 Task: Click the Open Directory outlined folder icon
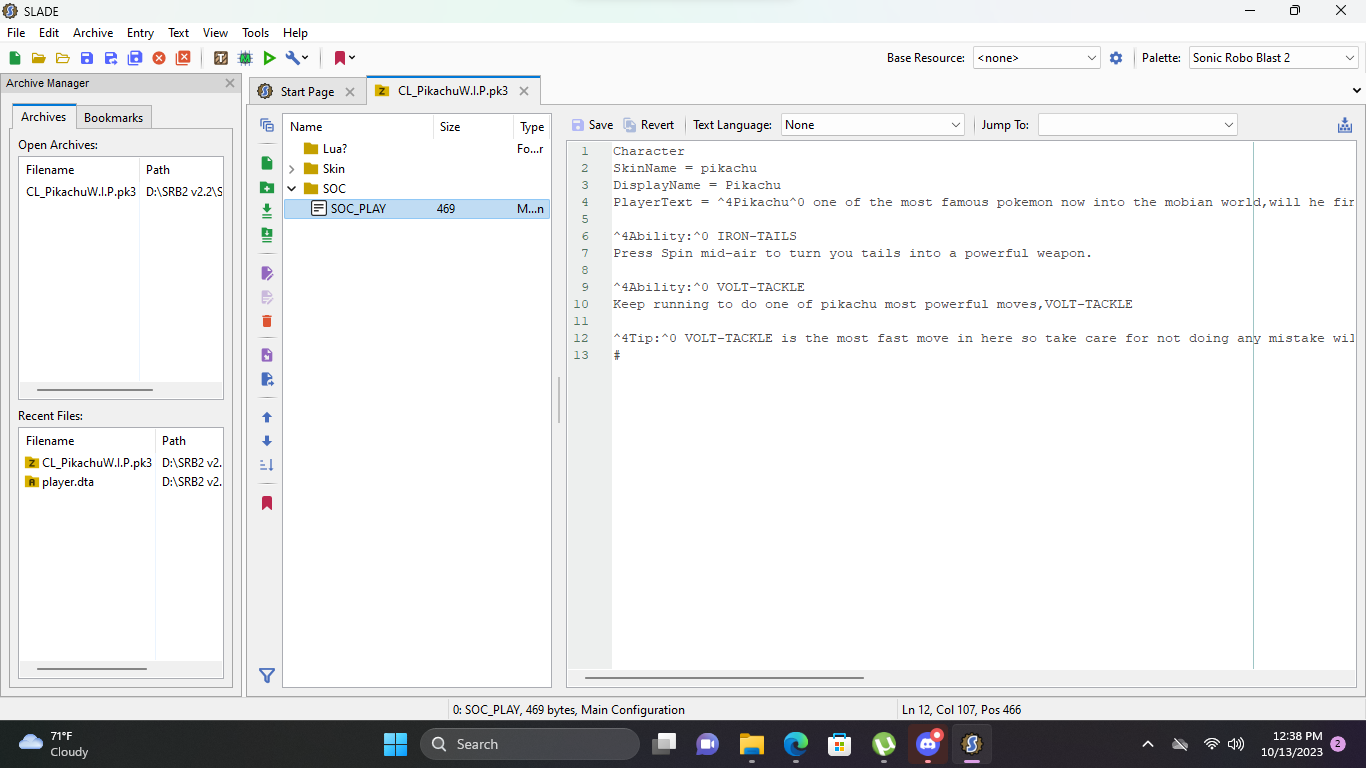coord(62,58)
